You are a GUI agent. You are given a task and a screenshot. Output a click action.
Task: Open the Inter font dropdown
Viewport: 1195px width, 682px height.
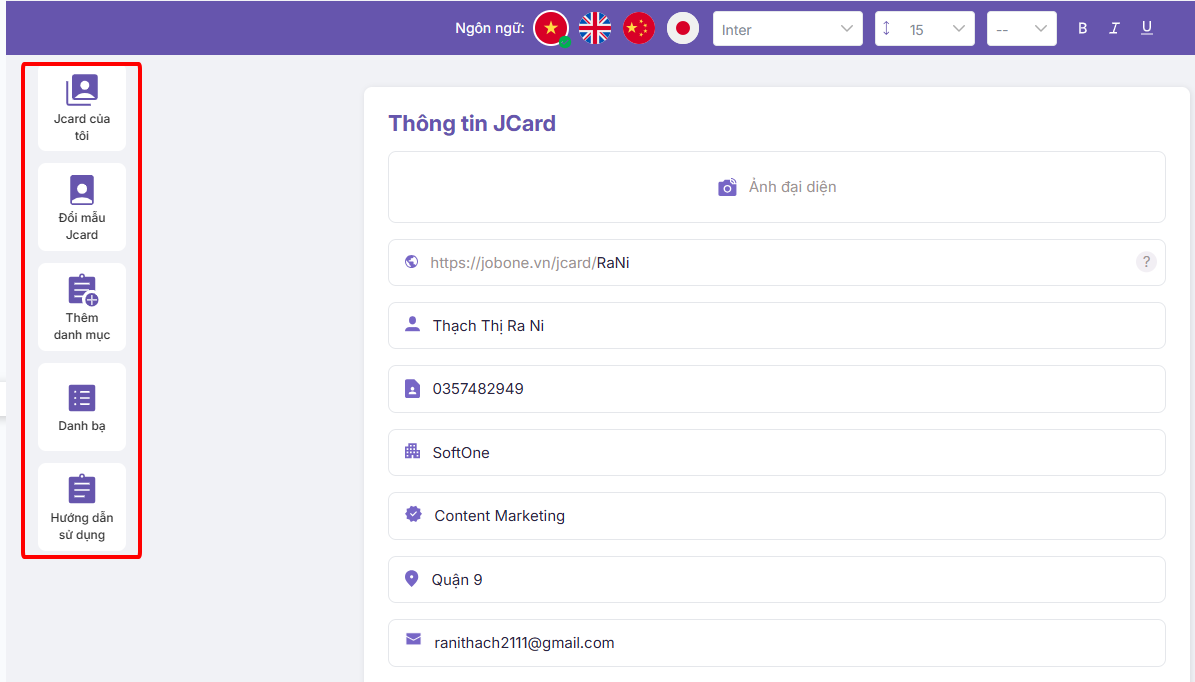point(787,29)
